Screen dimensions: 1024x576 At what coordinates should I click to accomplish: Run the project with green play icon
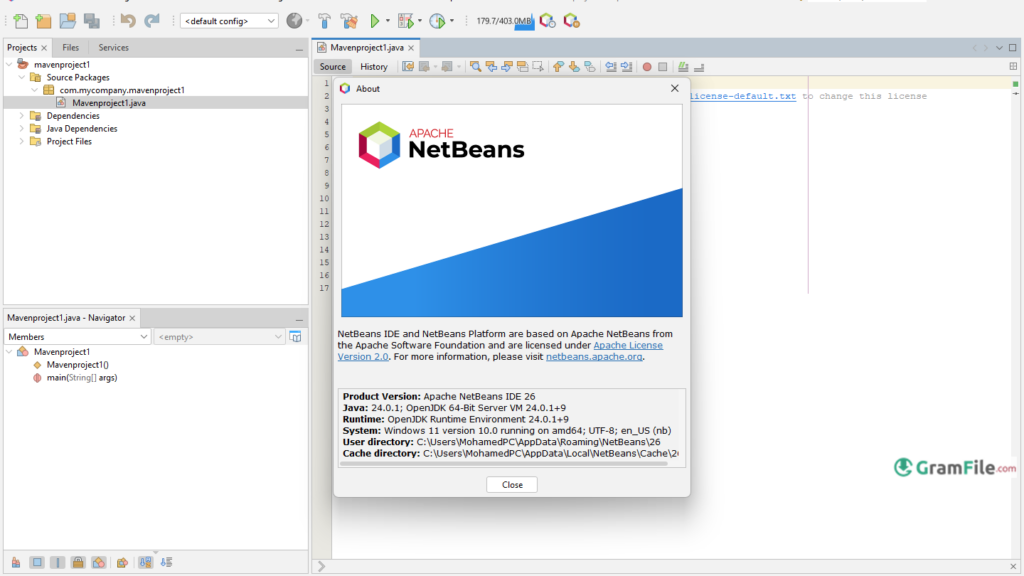375,21
